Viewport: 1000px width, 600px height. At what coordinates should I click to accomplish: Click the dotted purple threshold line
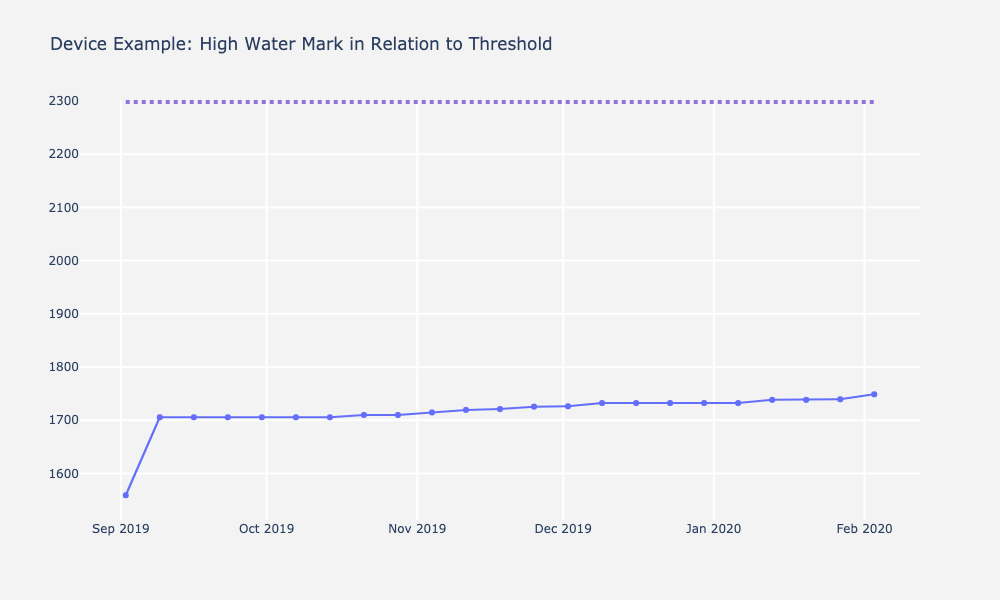pos(500,102)
